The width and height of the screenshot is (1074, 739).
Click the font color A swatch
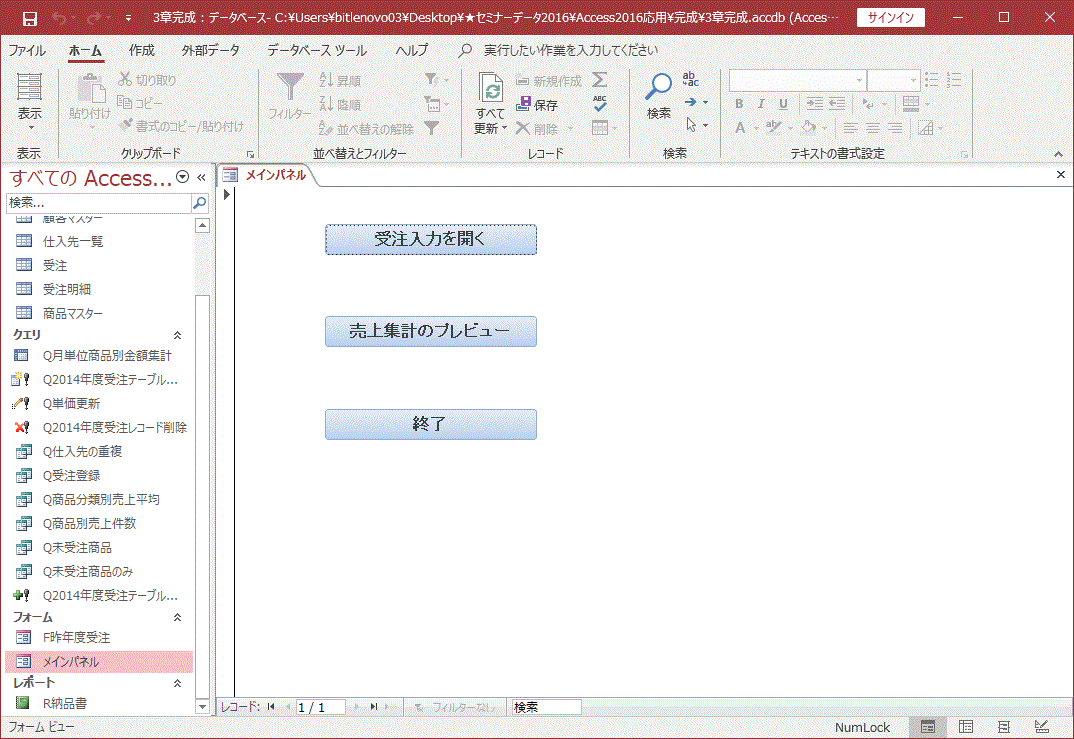(740, 128)
